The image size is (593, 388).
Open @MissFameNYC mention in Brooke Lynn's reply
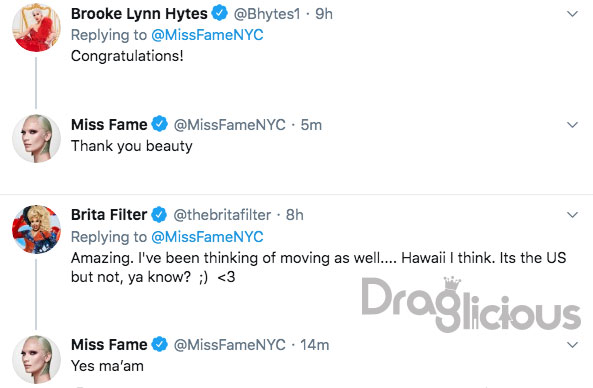[207, 35]
